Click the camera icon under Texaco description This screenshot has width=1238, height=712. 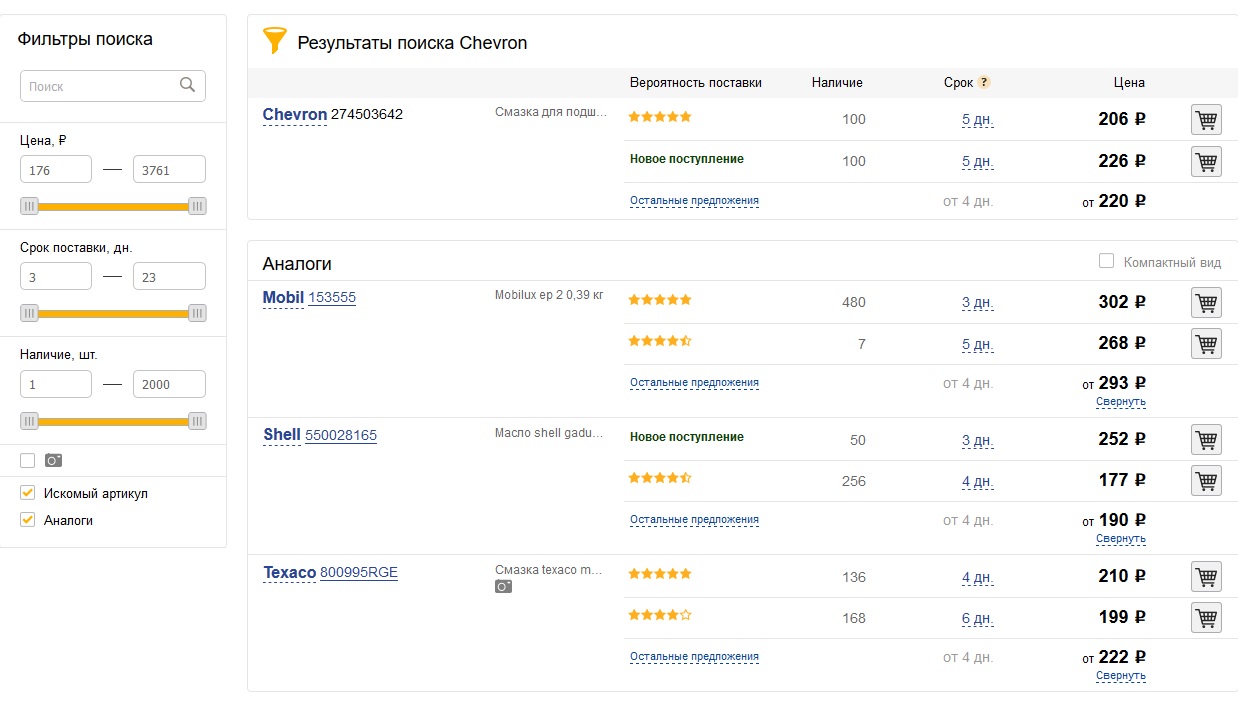pyautogui.click(x=503, y=587)
